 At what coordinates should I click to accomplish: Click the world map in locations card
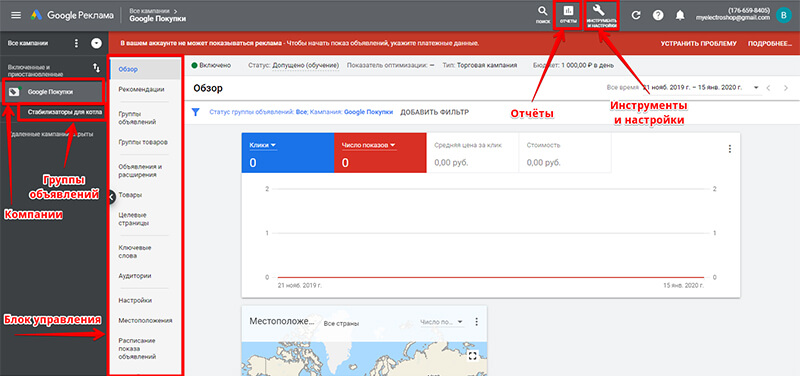(x=364, y=359)
